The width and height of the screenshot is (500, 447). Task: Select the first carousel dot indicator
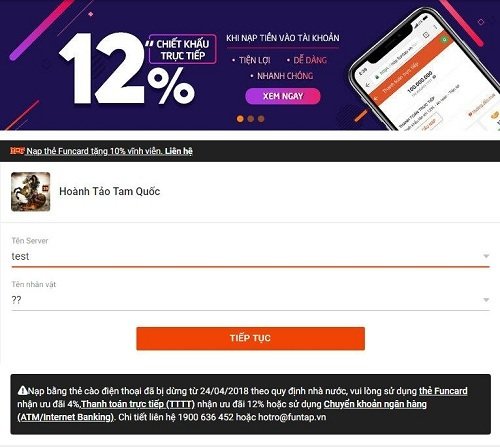[240, 119]
